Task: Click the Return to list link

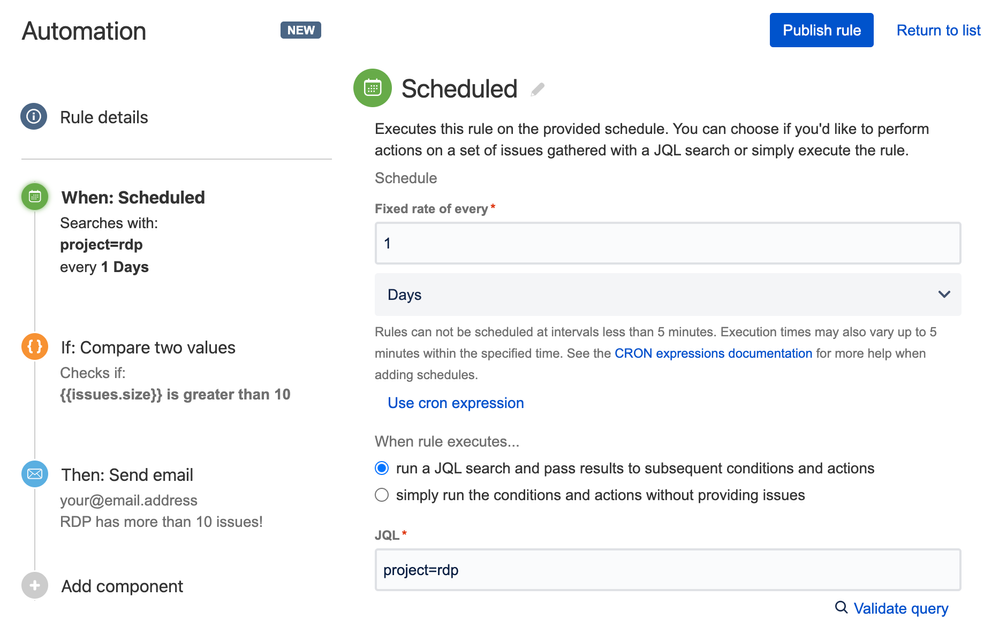Action: 938,30
